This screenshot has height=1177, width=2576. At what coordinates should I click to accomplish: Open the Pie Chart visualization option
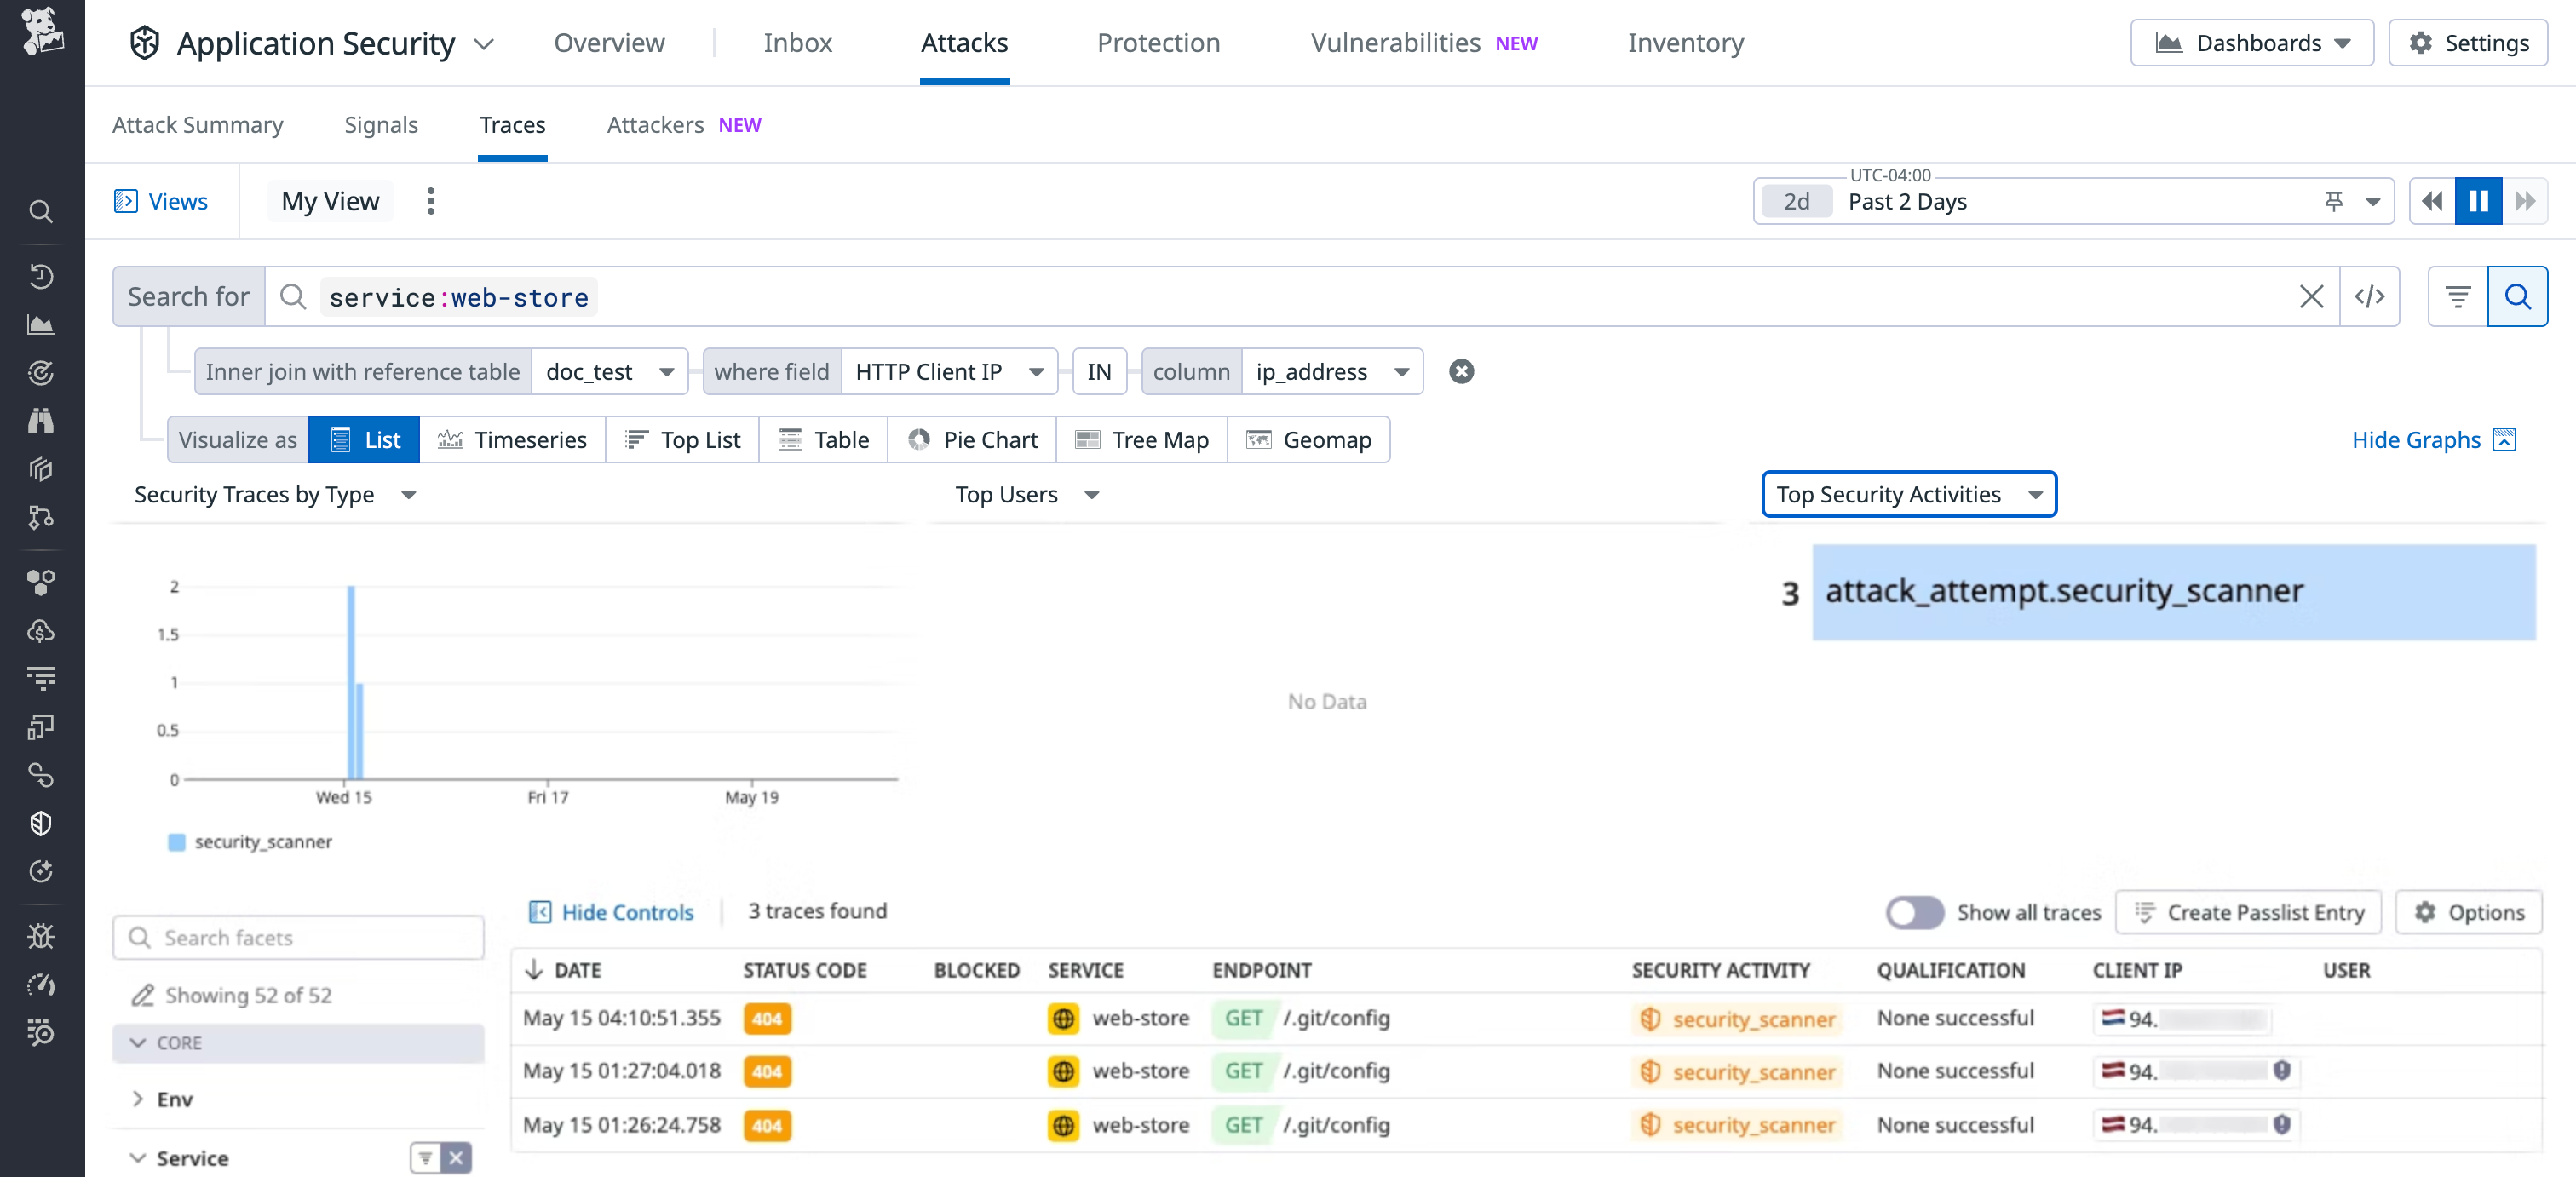[972, 439]
